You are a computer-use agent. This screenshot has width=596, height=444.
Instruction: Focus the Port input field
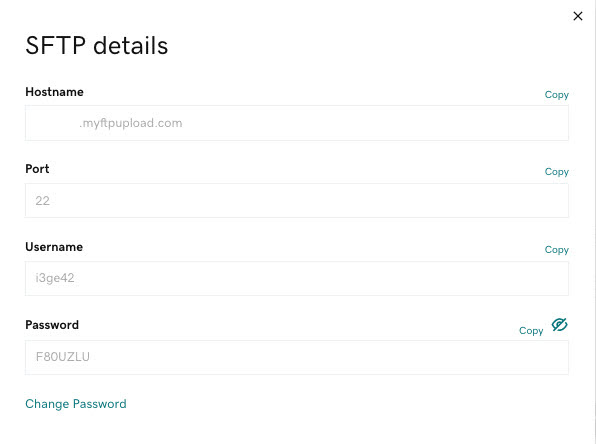(x=297, y=200)
